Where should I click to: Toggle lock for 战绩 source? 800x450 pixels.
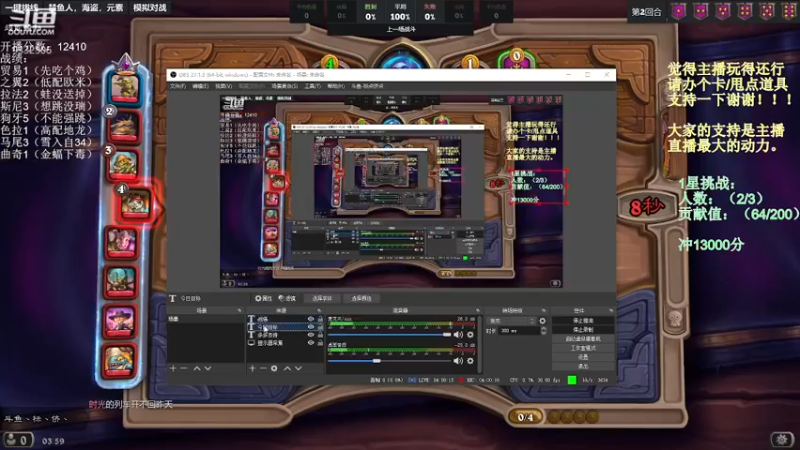(x=320, y=319)
